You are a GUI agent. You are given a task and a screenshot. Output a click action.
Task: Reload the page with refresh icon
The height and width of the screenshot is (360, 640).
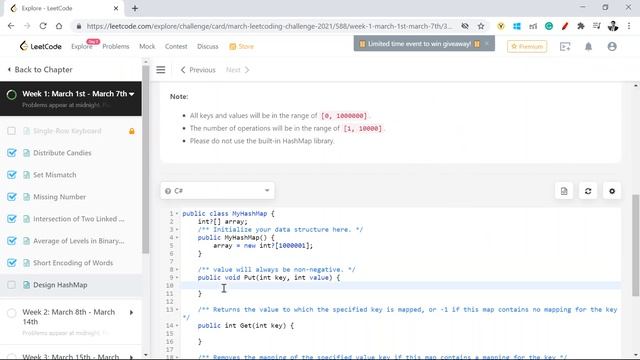coord(43,26)
